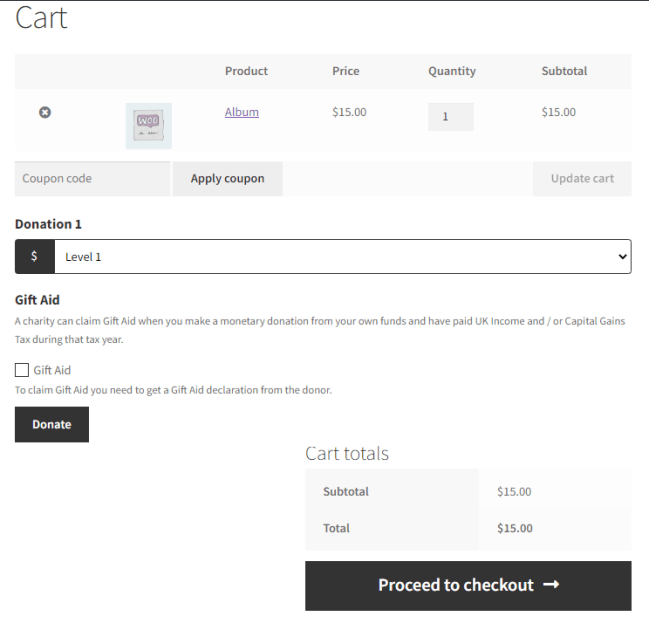Click the donation dropdown chevron arrow
Viewport: 649px width, 630px height.
click(x=622, y=257)
